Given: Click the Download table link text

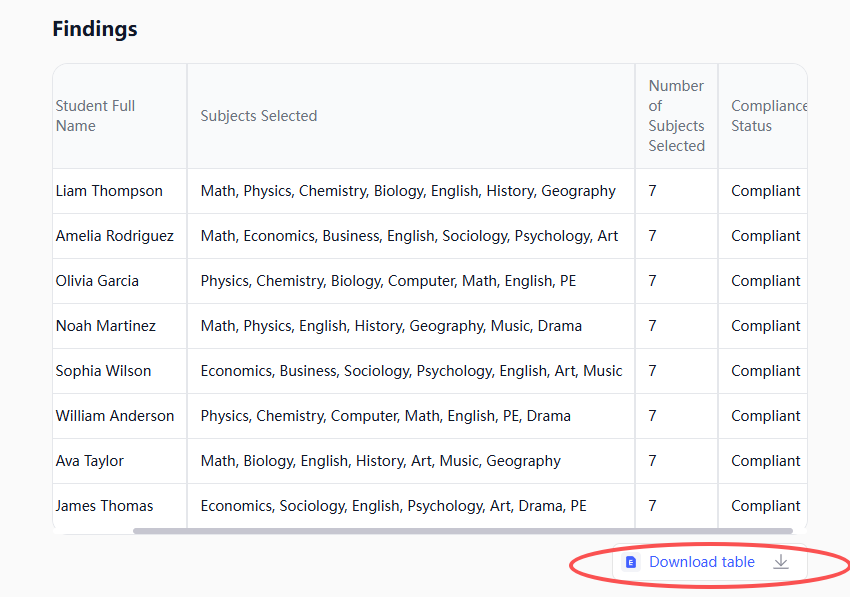Looking at the screenshot, I should click(701, 562).
